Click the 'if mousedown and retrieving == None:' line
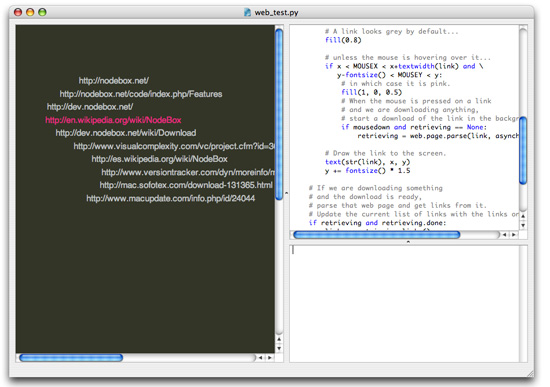 [x=414, y=127]
